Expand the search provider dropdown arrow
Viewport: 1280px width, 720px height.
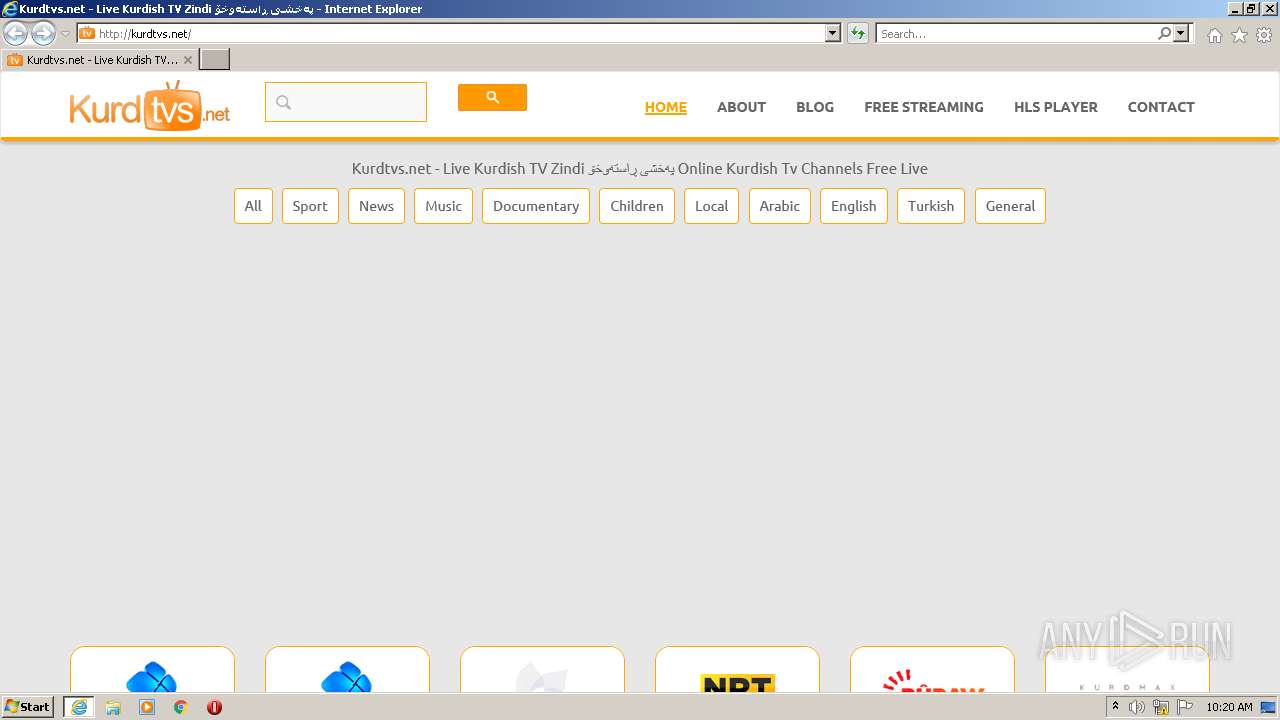(x=1181, y=33)
